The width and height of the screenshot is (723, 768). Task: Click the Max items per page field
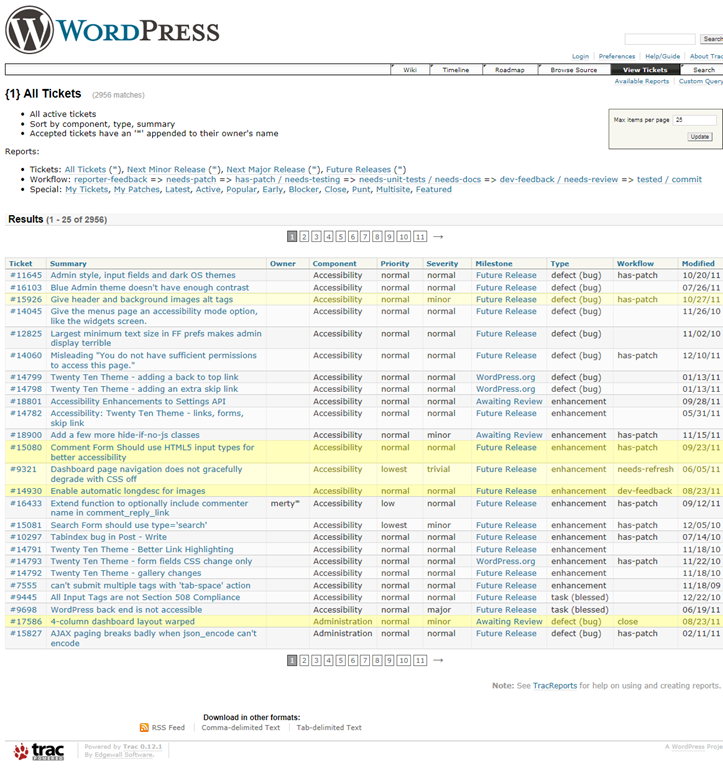[x=695, y=120]
